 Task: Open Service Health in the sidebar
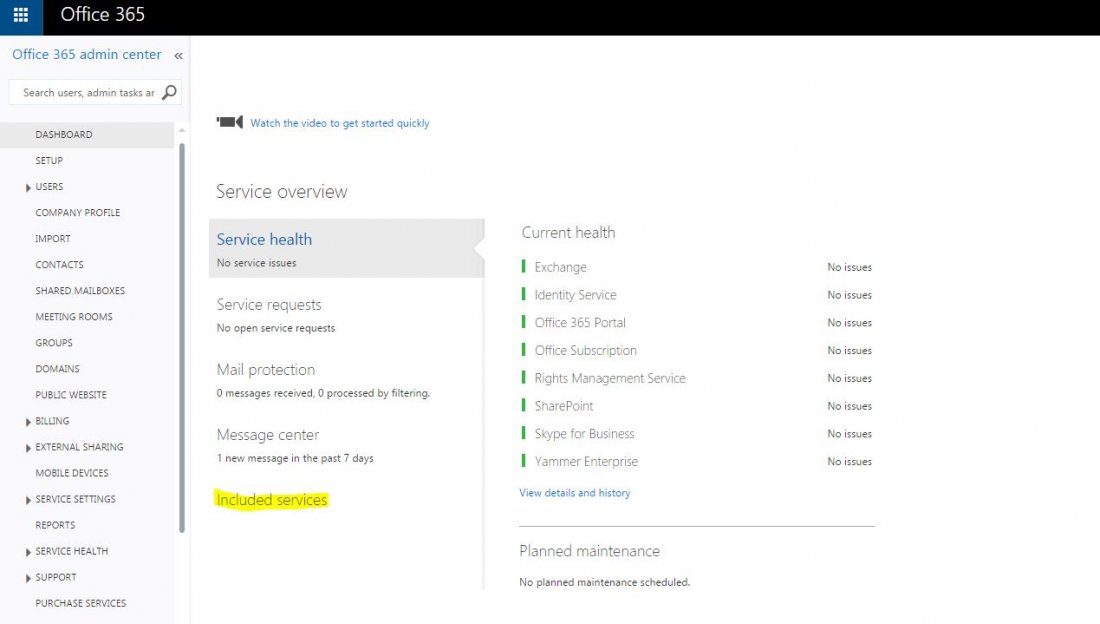72,551
